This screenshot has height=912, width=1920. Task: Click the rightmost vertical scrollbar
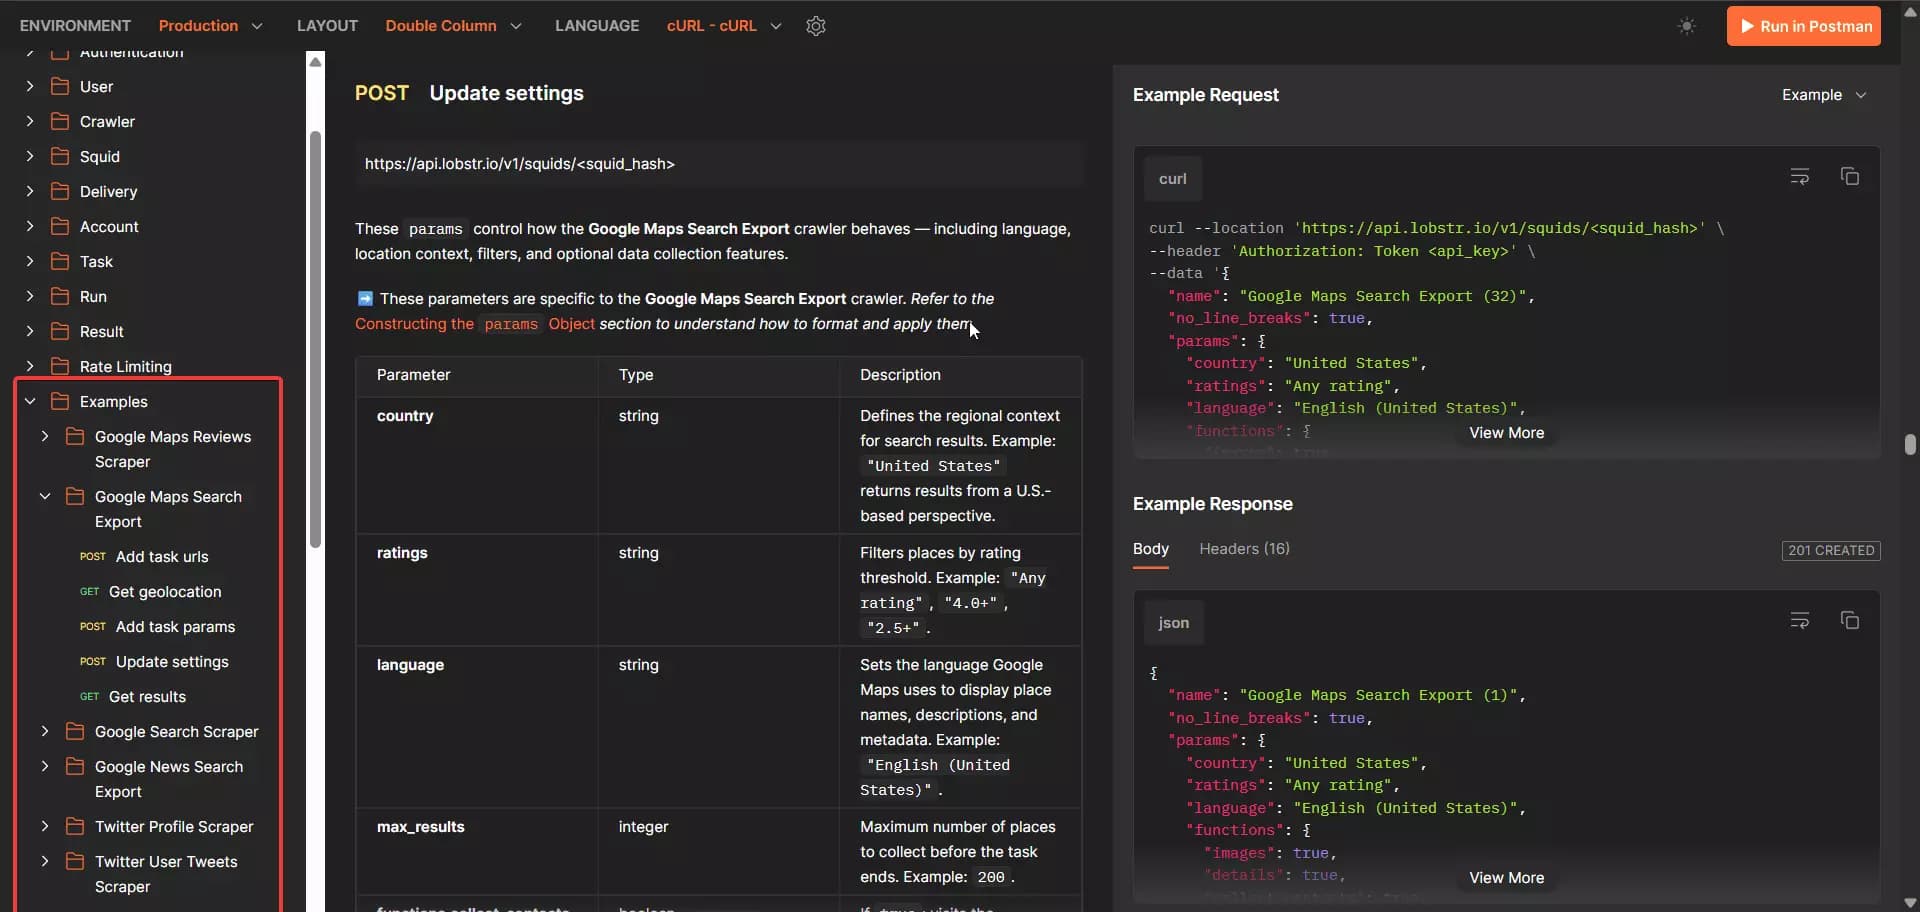pos(1910,446)
